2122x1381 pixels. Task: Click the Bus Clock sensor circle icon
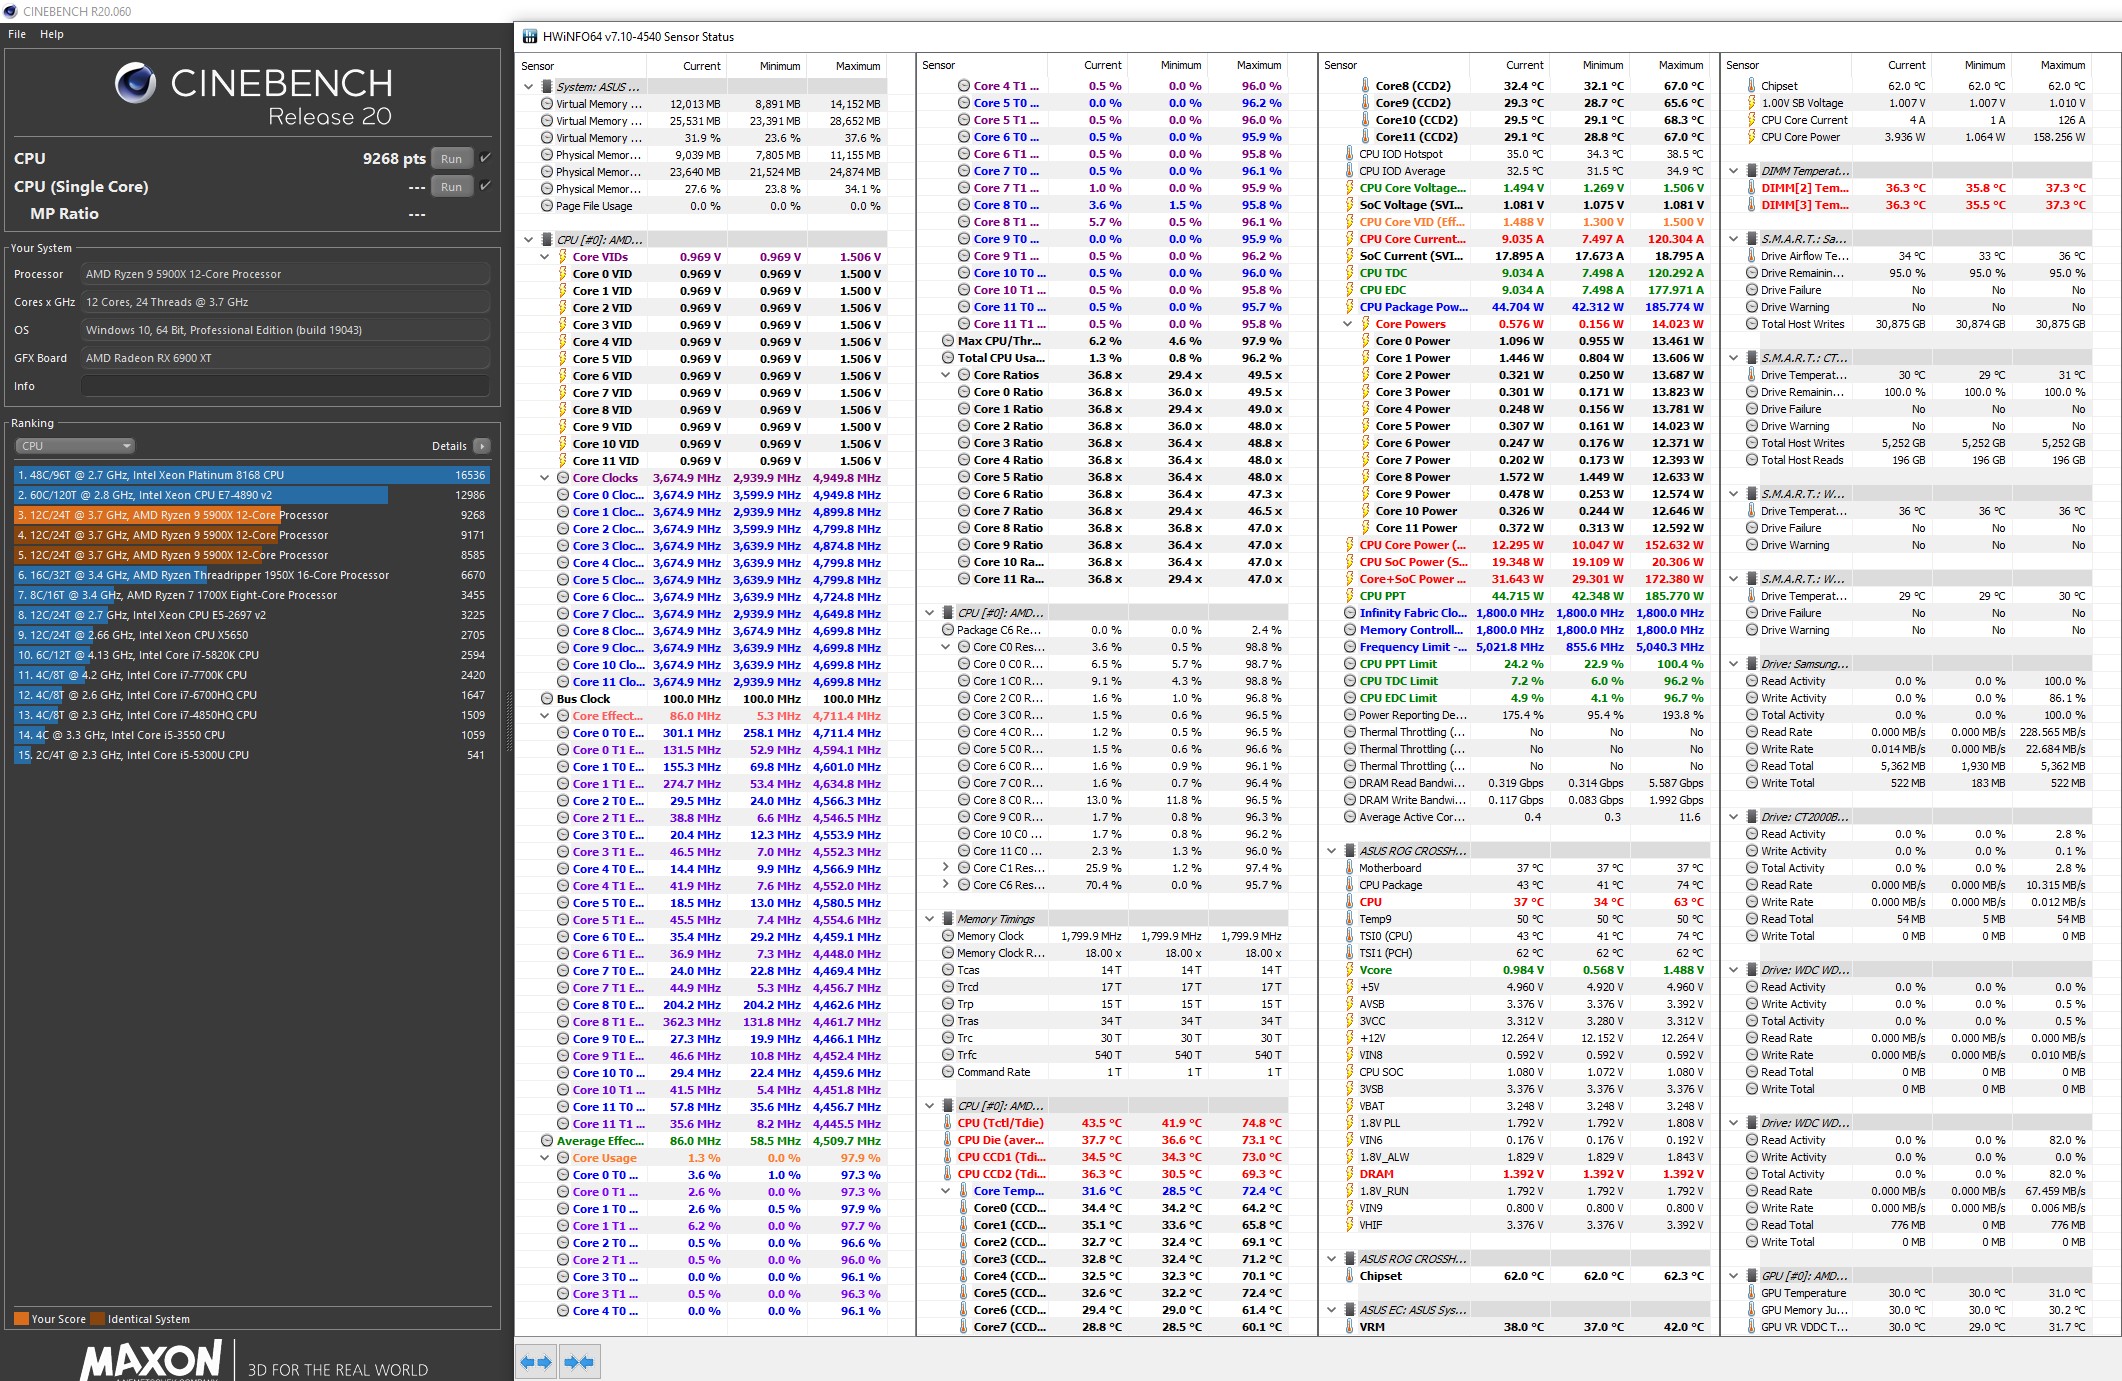[547, 699]
